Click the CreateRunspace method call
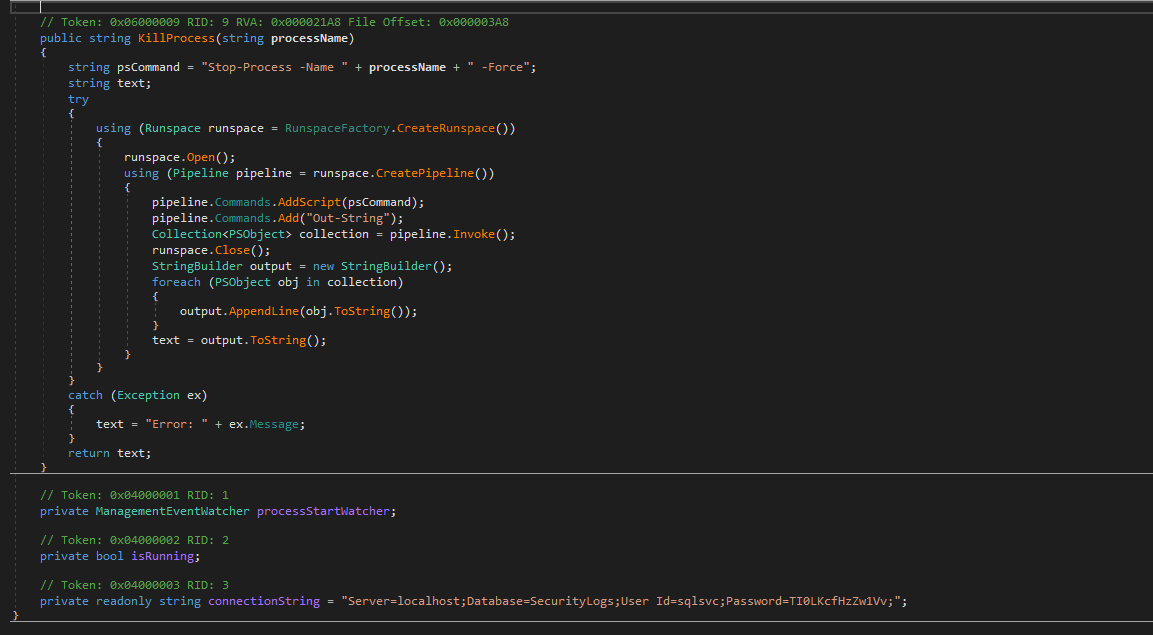This screenshot has height=635, width=1153. point(446,129)
